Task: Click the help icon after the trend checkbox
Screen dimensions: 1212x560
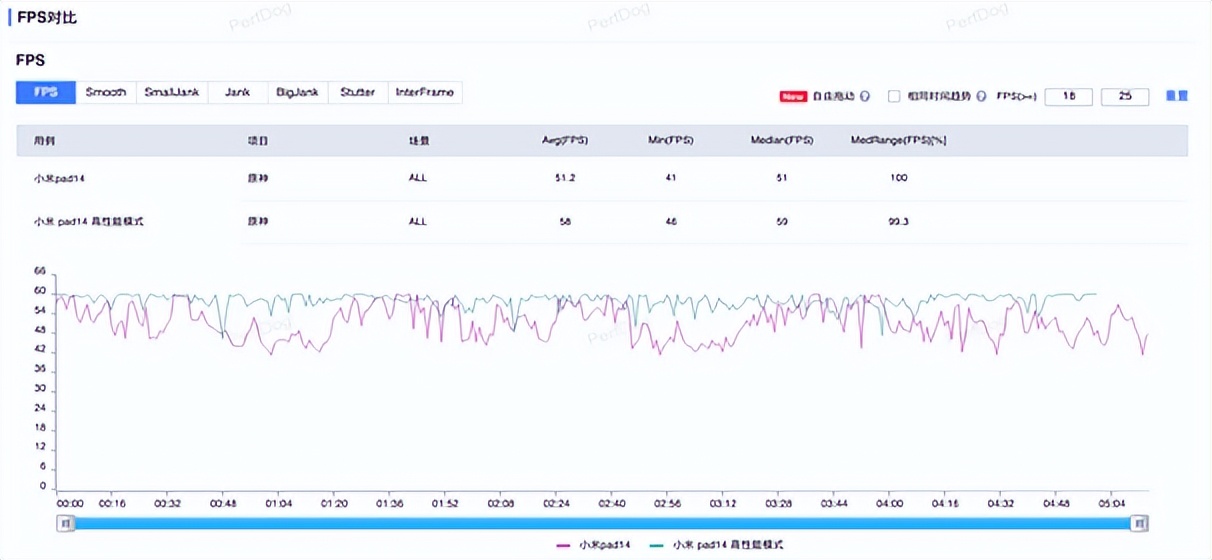Action: pos(981,97)
